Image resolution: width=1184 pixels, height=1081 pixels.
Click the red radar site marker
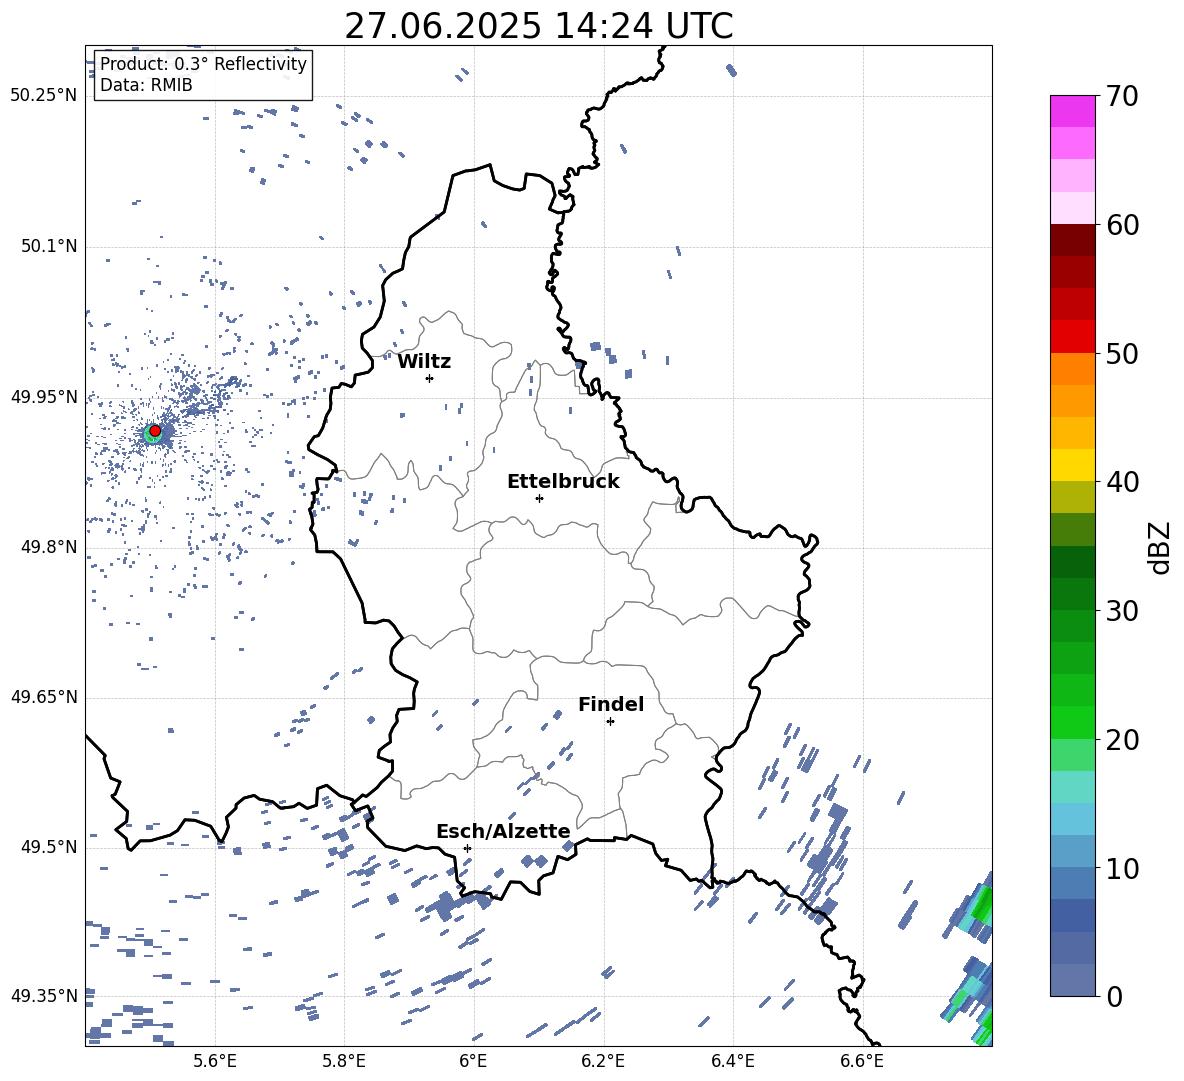point(155,431)
